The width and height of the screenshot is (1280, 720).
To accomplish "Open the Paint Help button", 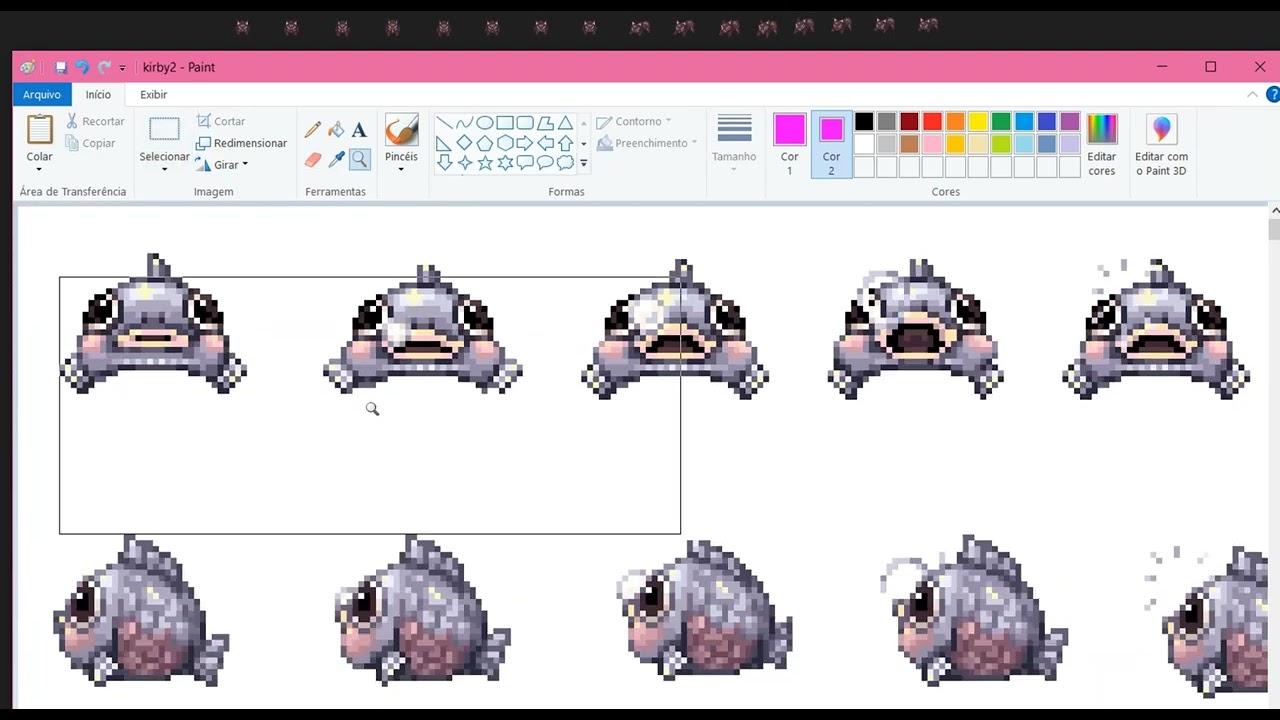I will [x=1273, y=94].
